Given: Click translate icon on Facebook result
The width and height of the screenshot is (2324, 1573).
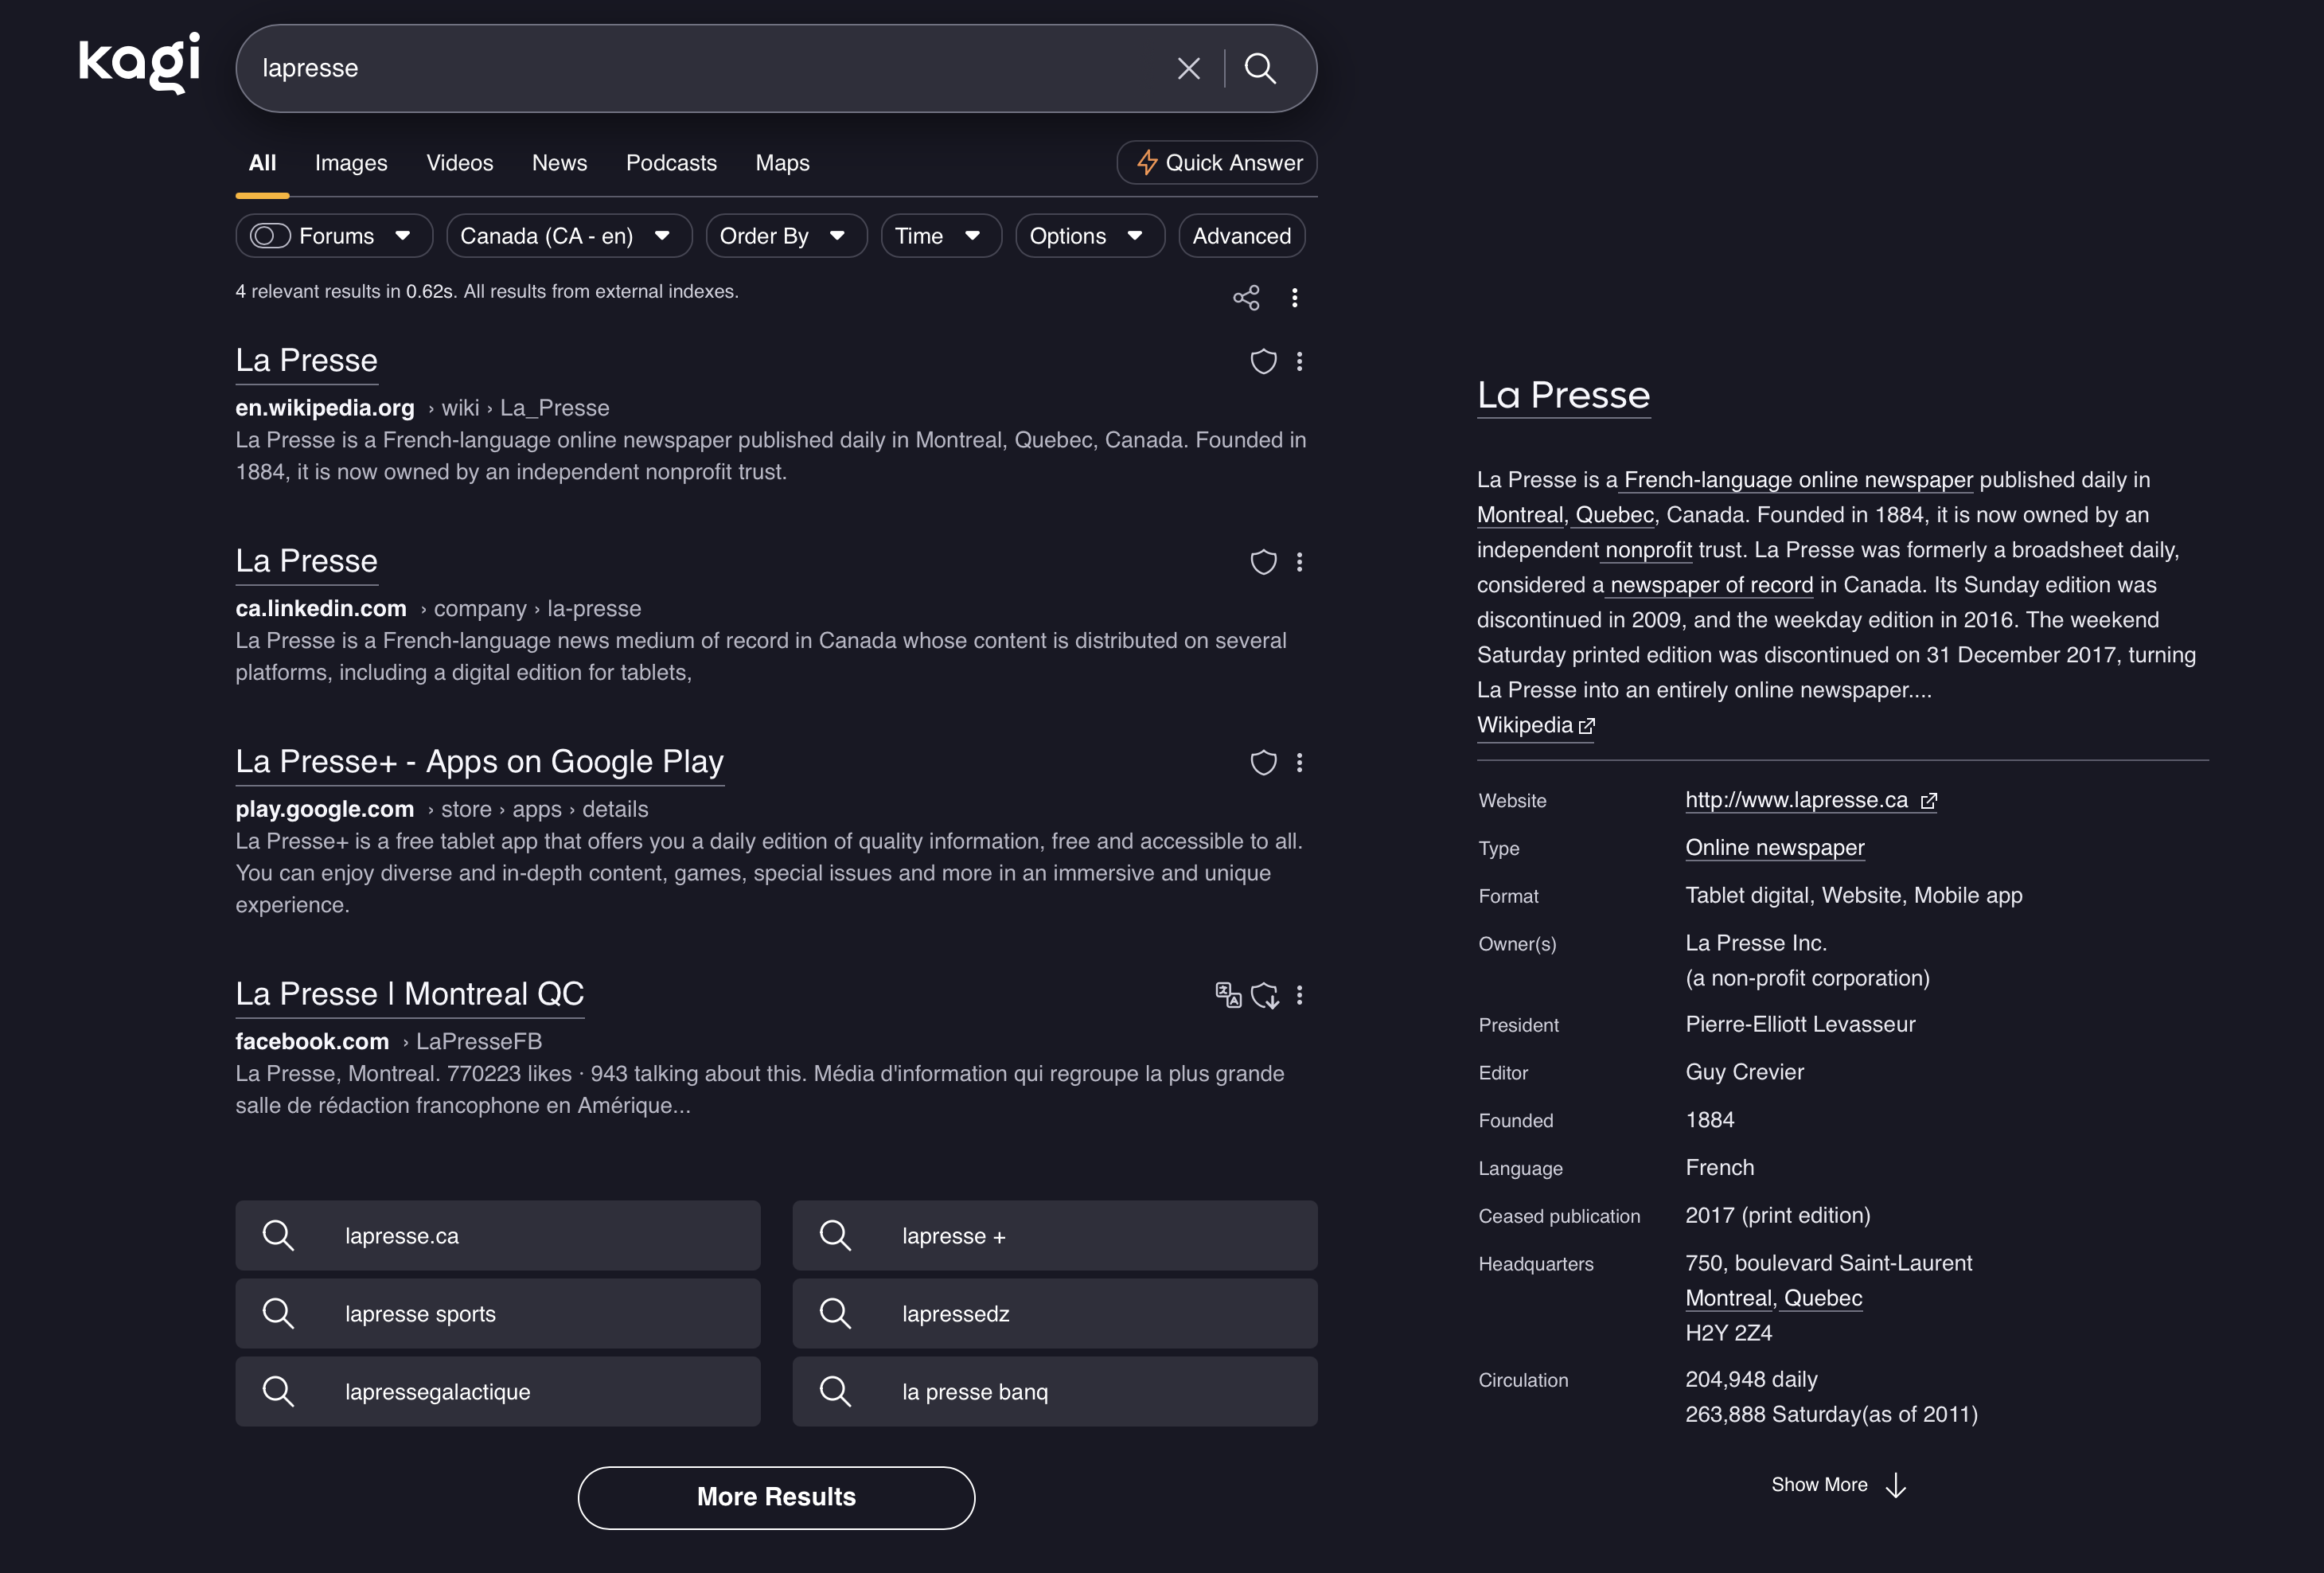Looking at the screenshot, I should [1228, 995].
